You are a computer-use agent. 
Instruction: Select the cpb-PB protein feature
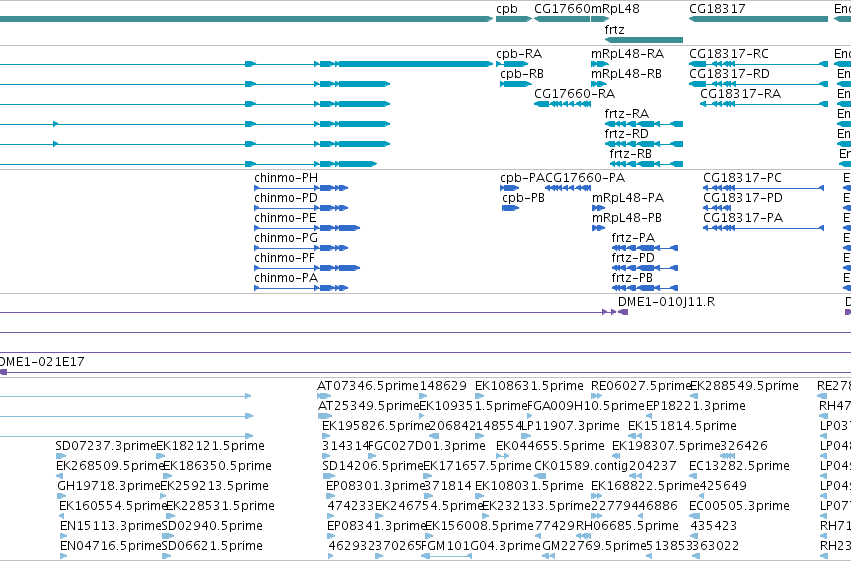(x=511, y=208)
